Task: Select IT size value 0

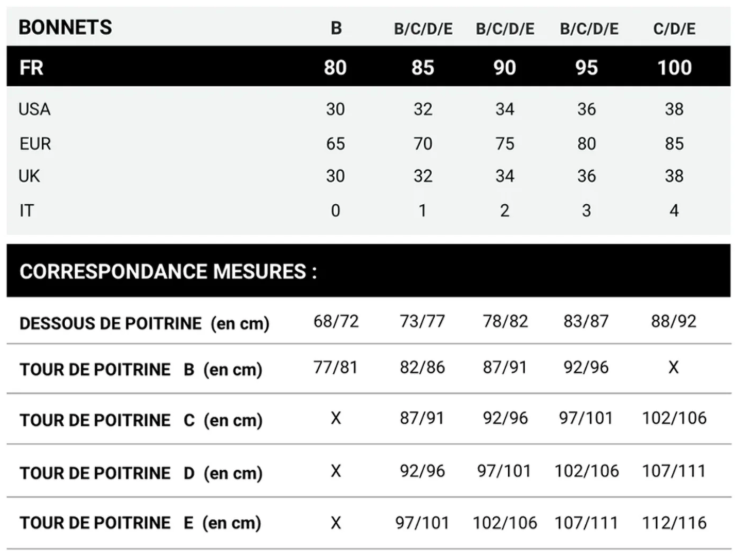Action: click(x=336, y=210)
